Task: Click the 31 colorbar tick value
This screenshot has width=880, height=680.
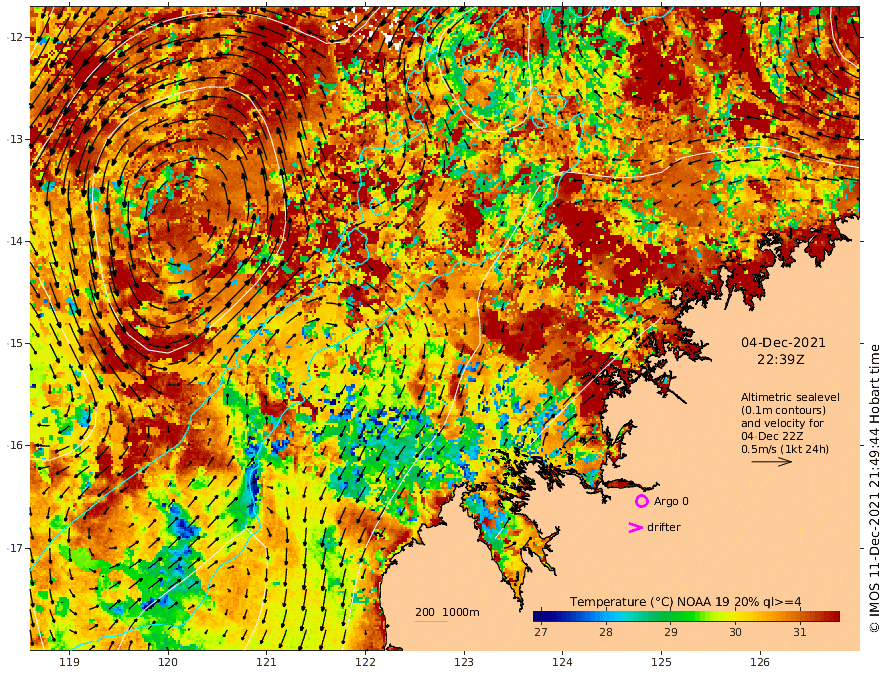Action: [x=800, y=632]
